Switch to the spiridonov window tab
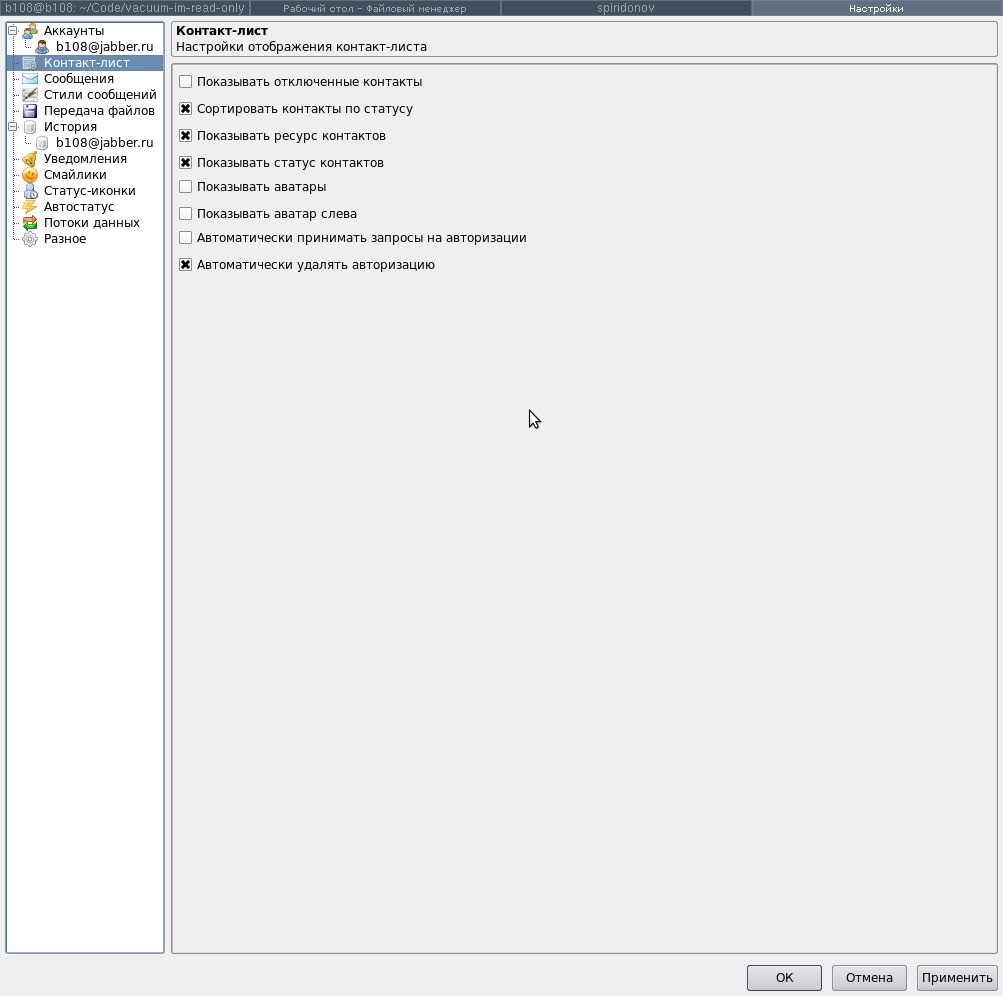 [x=625, y=8]
